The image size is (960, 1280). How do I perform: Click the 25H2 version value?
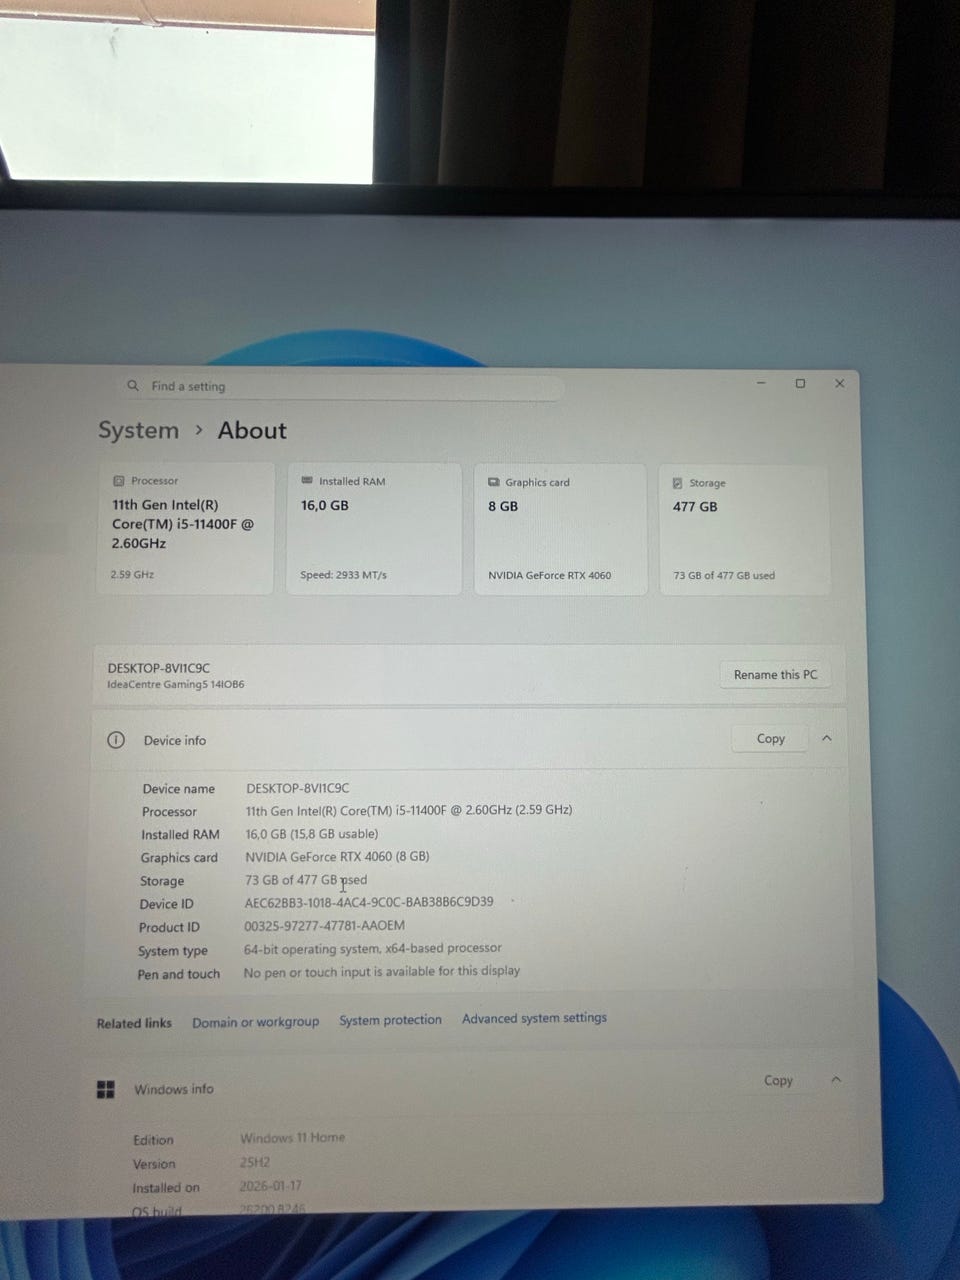[x=255, y=1162]
